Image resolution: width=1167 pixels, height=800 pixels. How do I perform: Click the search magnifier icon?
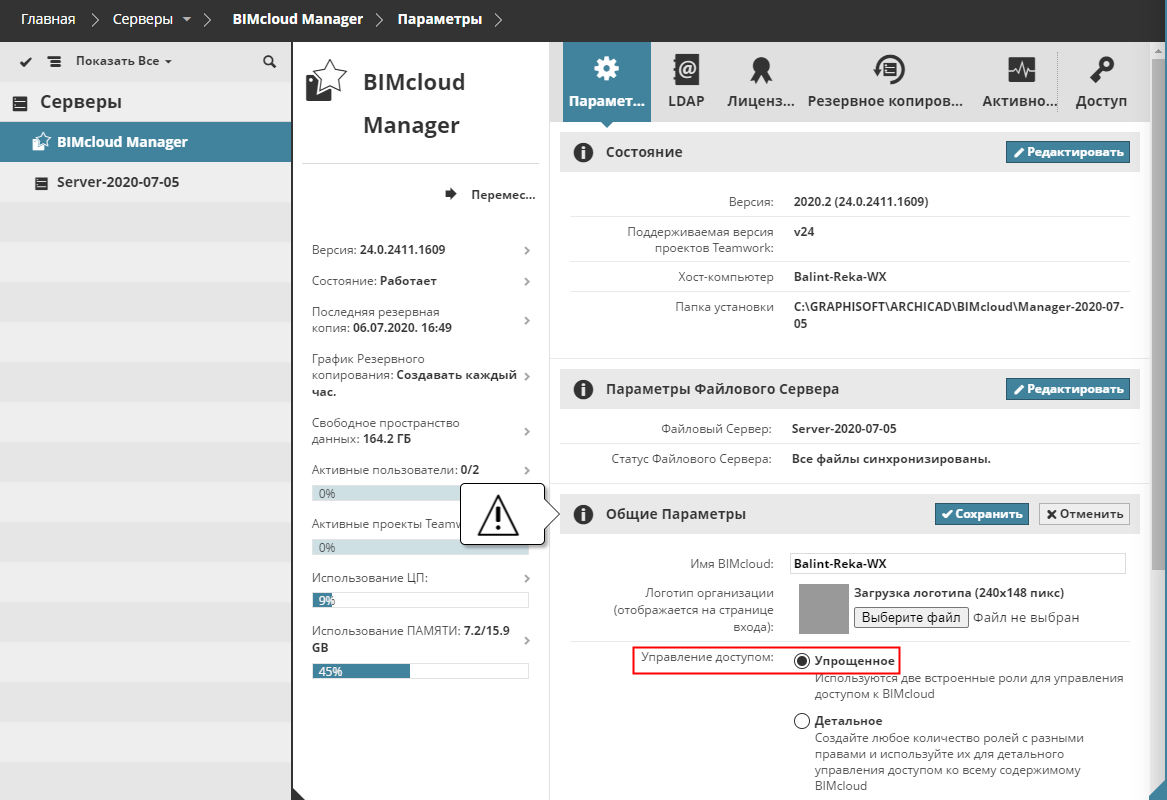pos(269,62)
